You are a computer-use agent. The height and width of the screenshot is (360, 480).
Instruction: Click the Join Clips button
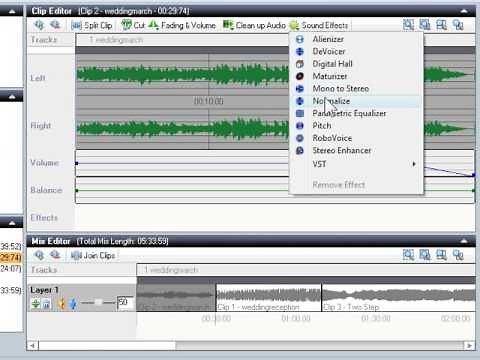coord(93,256)
